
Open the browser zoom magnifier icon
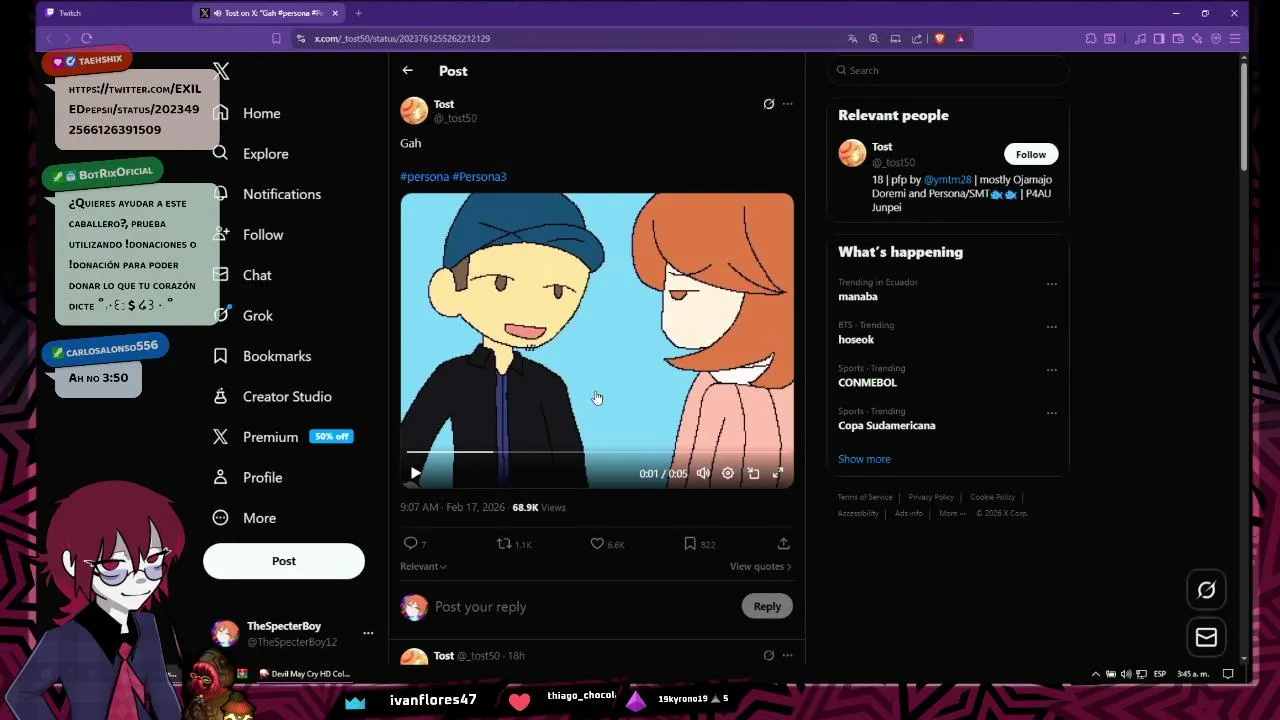873,38
